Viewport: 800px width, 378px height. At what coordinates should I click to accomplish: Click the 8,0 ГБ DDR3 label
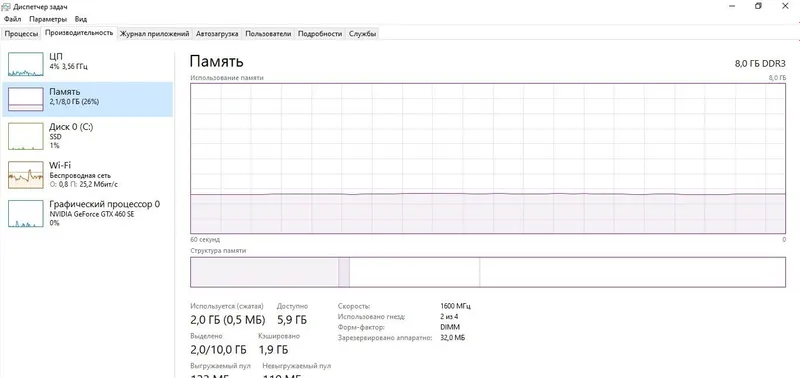click(x=760, y=63)
